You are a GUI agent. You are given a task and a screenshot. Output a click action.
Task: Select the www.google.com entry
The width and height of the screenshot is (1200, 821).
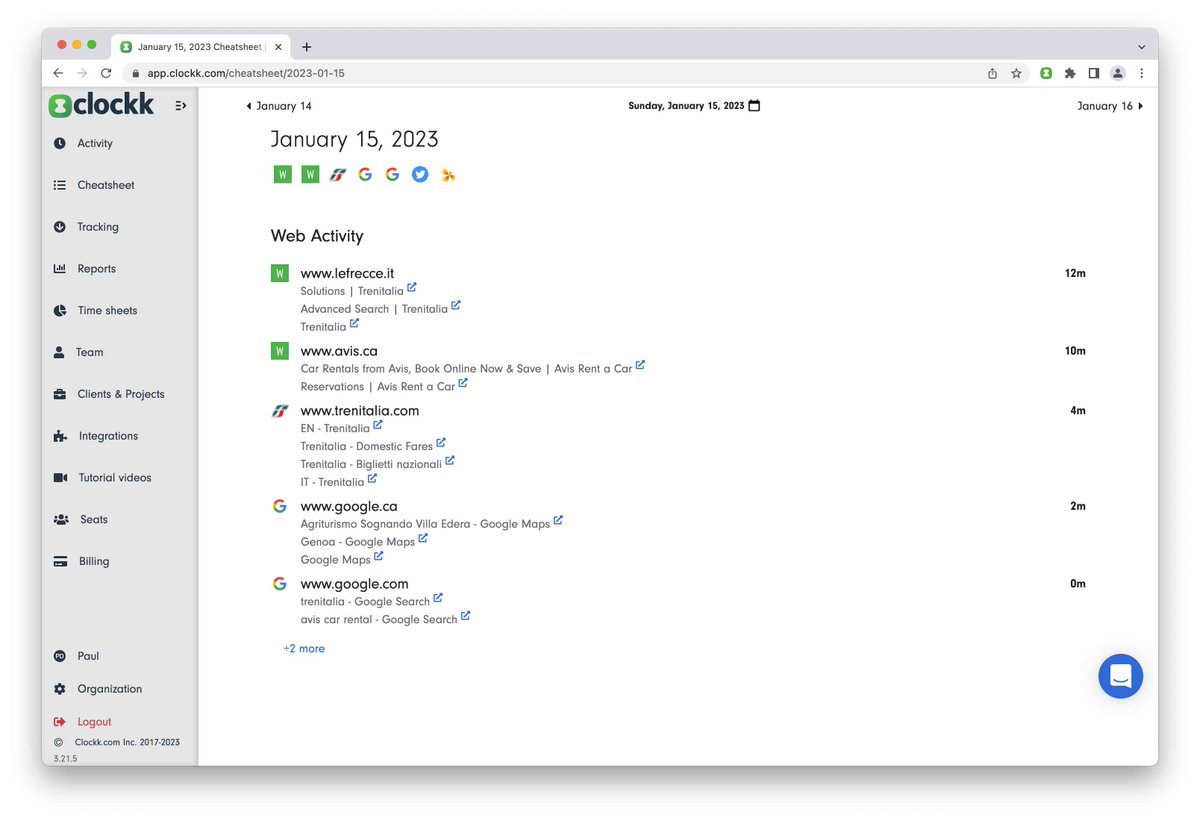[354, 584]
